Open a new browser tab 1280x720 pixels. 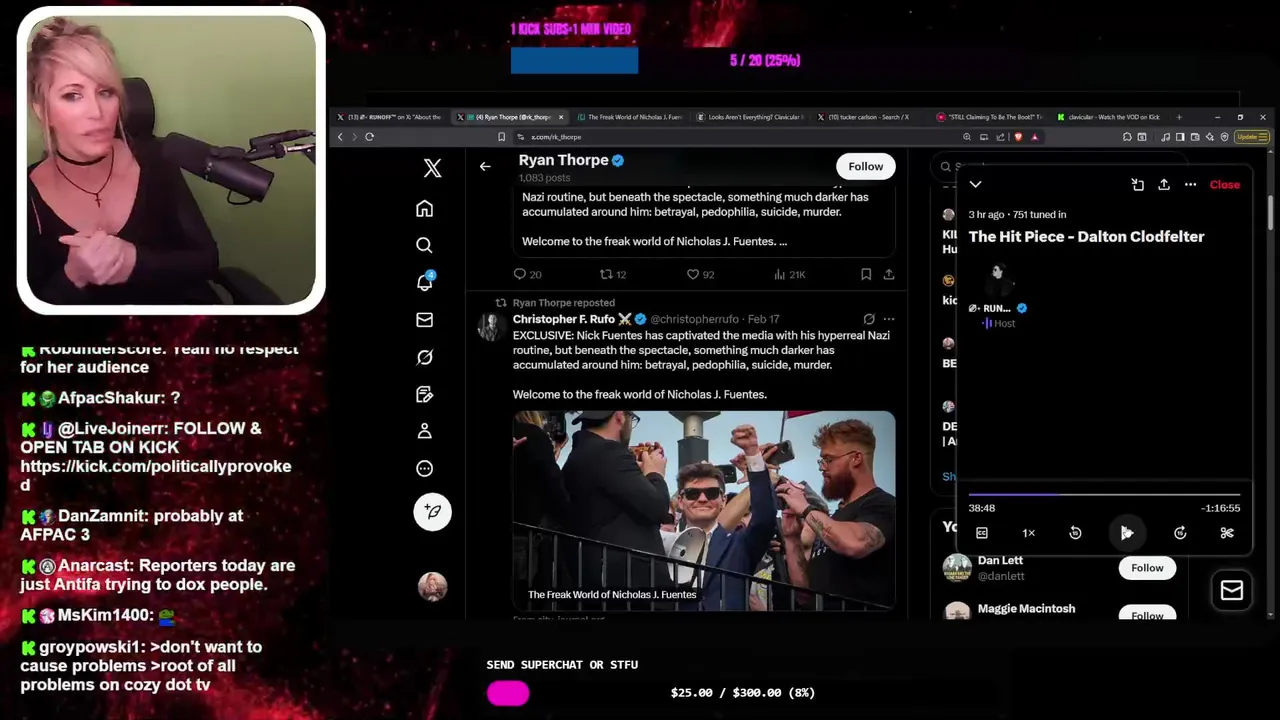(x=1179, y=117)
